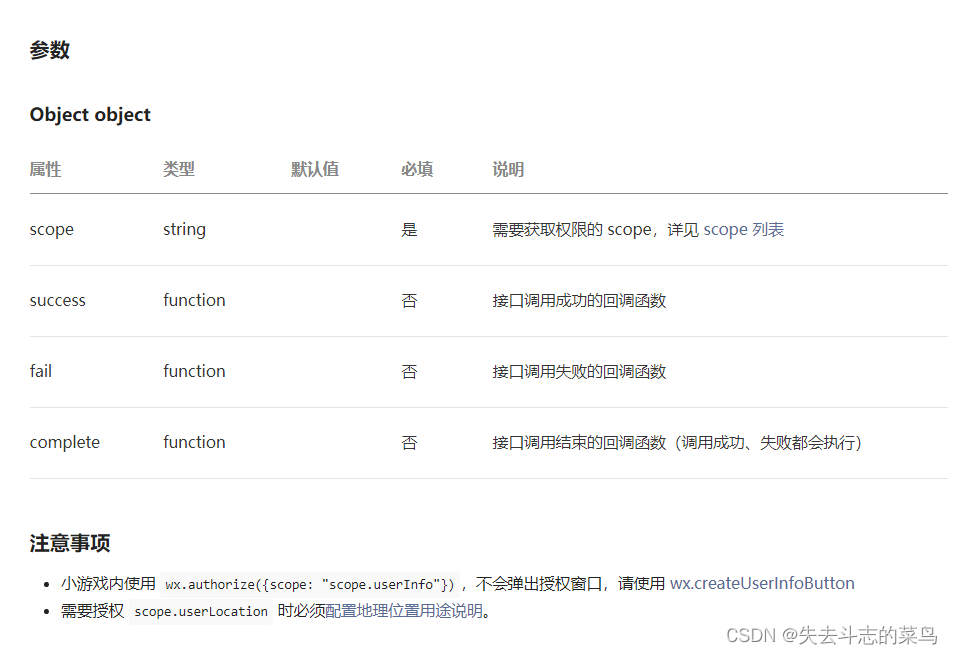Click the "string" type cell
The width and height of the screenshot is (953, 654).
coord(184,230)
